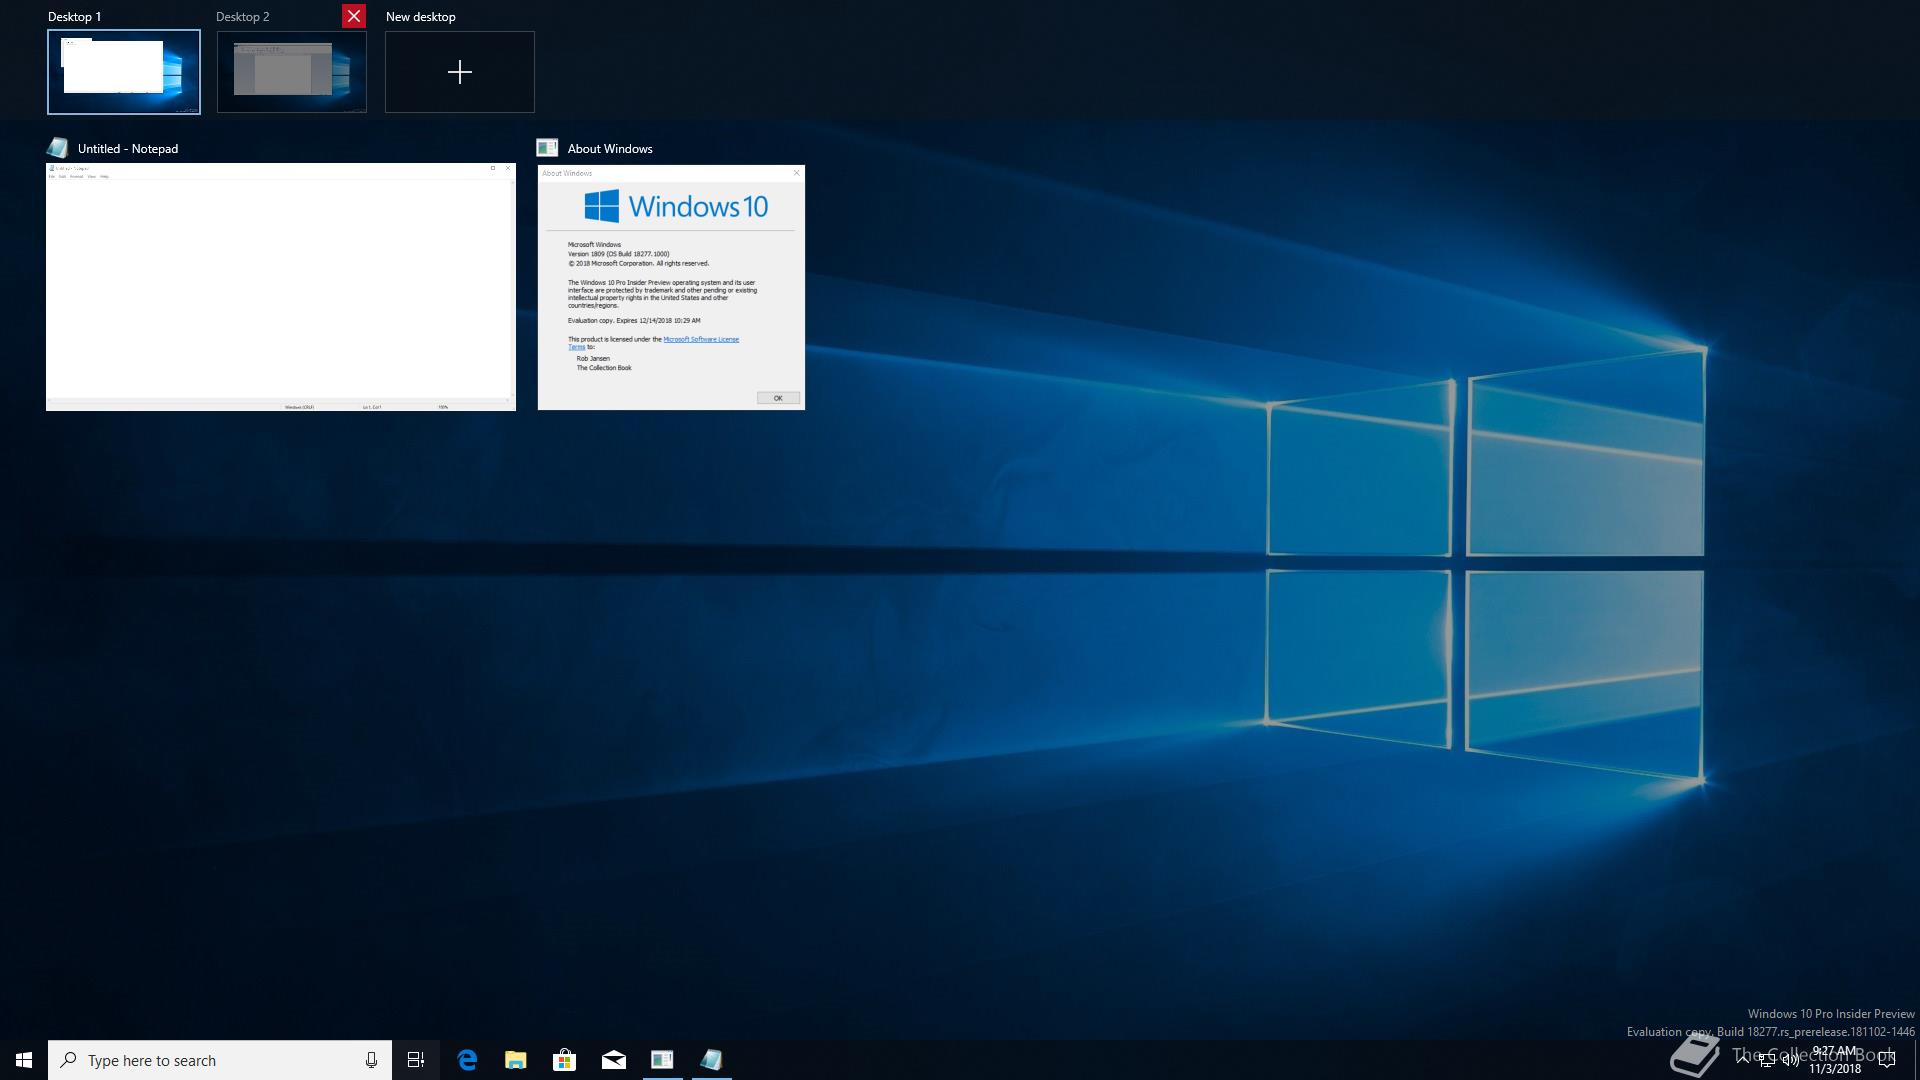Close Desktop 2 with red X
1920x1080 pixels.
tap(354, 16)
